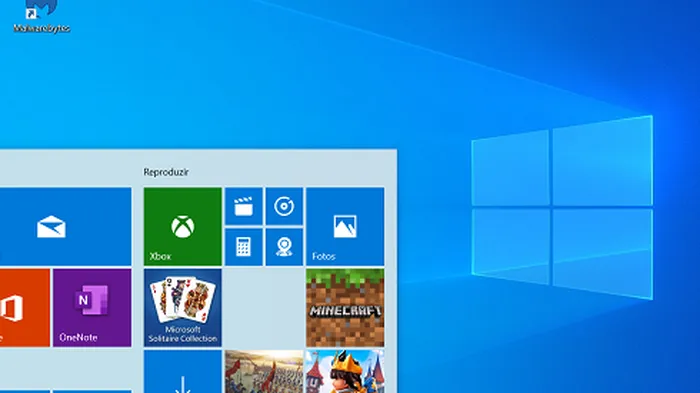
Task: Open the Movies & TV clapperboard tile
Action: coord(244,206)
